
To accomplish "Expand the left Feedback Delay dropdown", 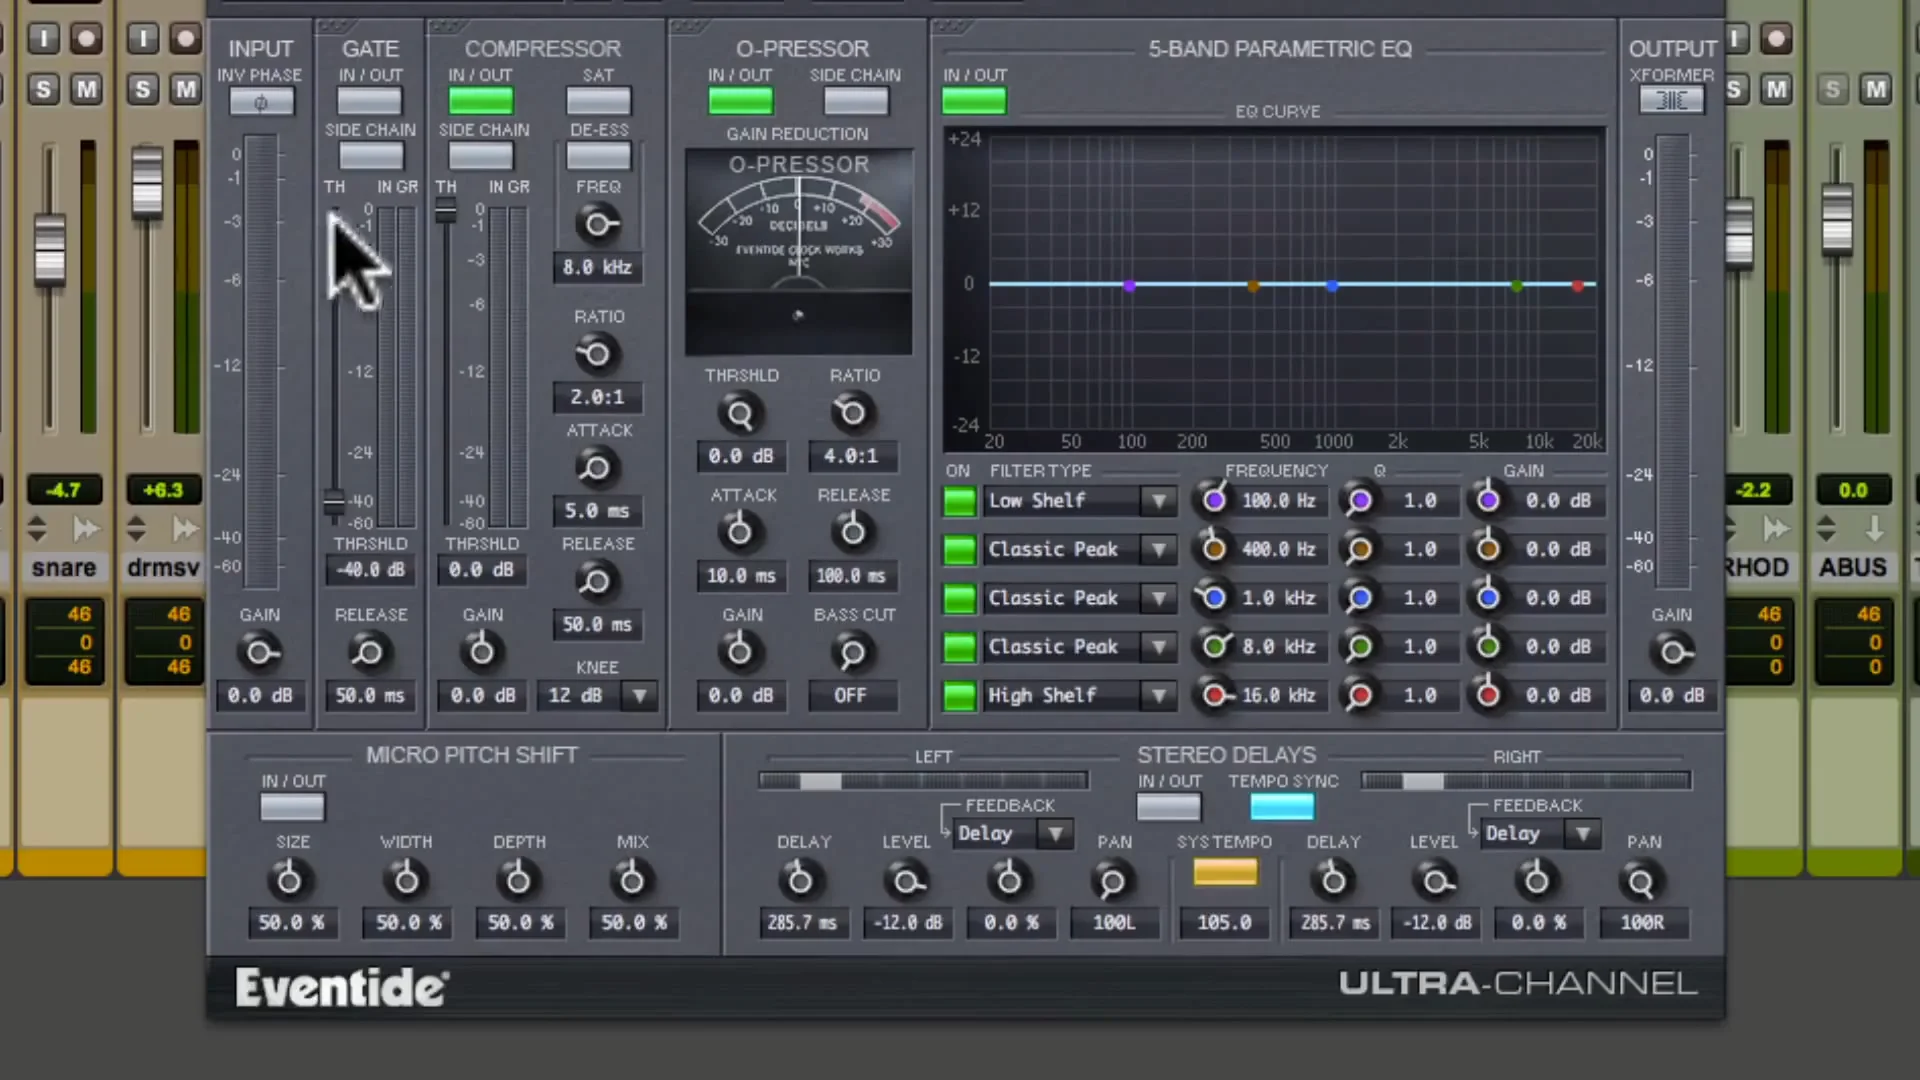I will [x=1055, y=833].
